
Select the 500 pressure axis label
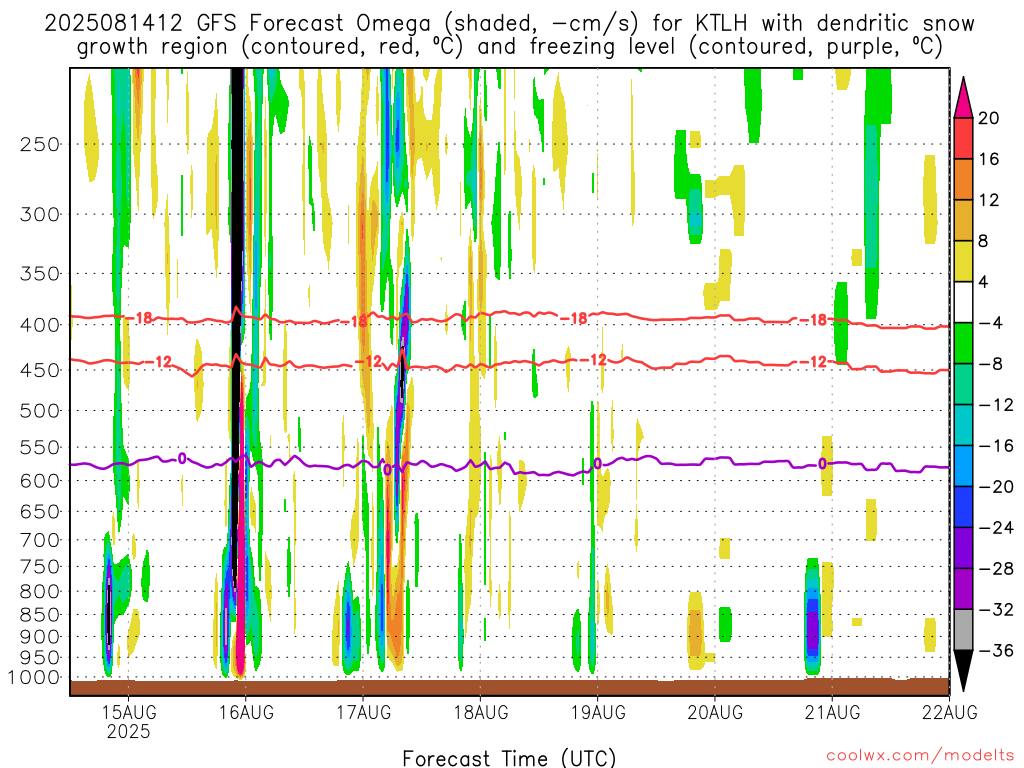pos(40,411)
